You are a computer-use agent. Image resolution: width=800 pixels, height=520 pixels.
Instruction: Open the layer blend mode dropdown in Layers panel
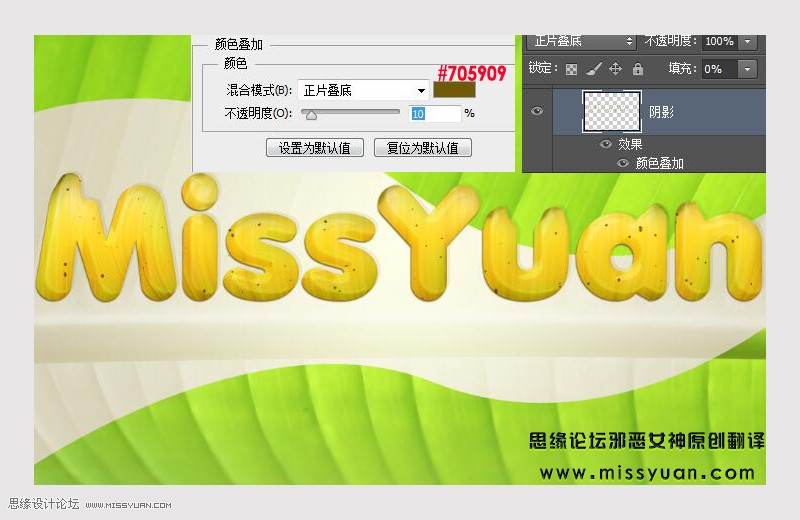click(x=582, y=42)
